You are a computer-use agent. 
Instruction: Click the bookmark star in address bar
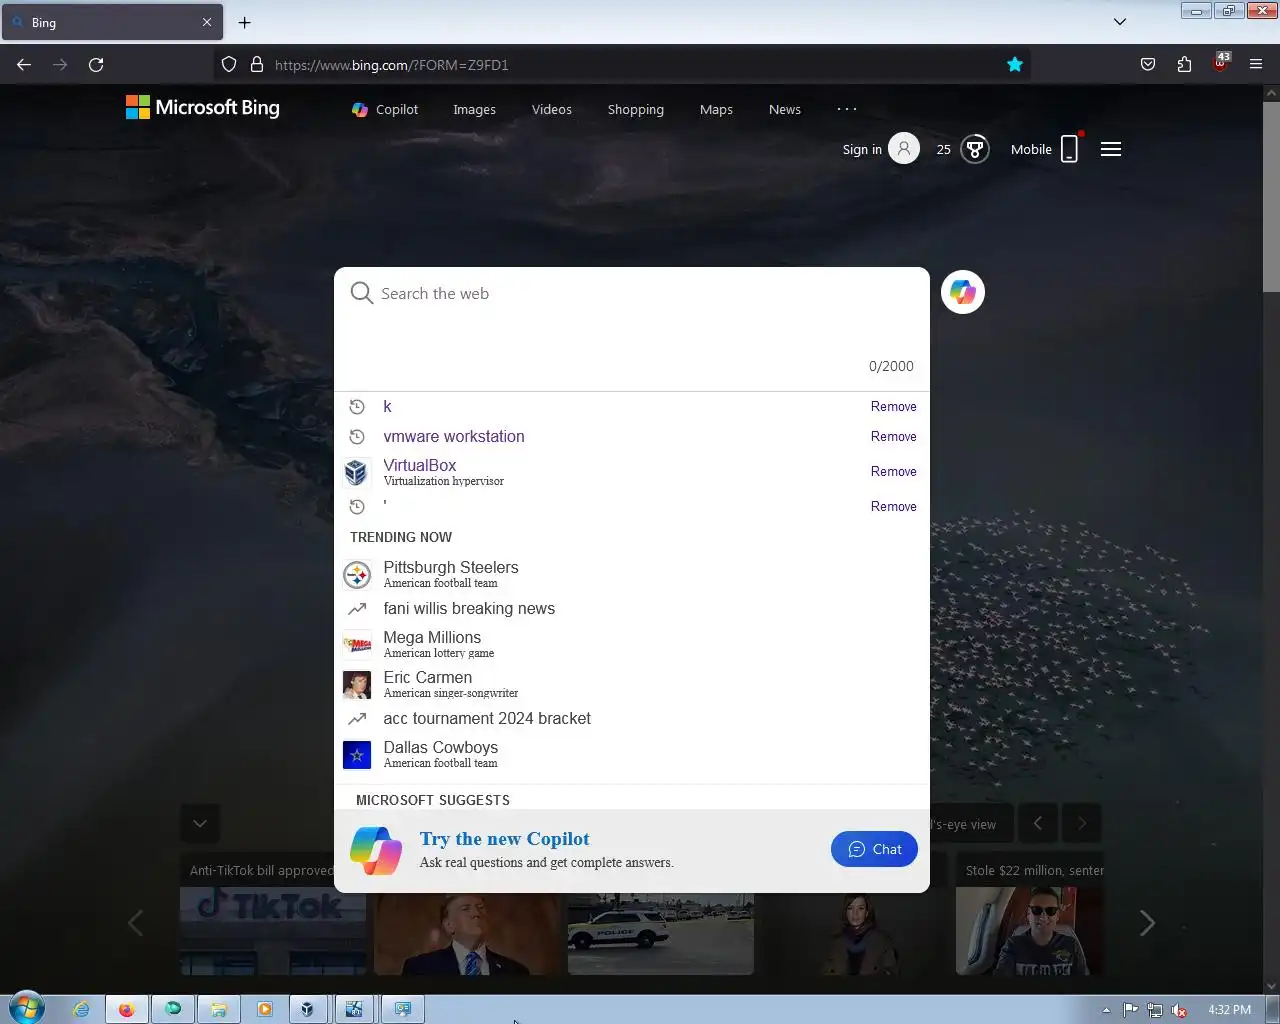coord(1015,65)
